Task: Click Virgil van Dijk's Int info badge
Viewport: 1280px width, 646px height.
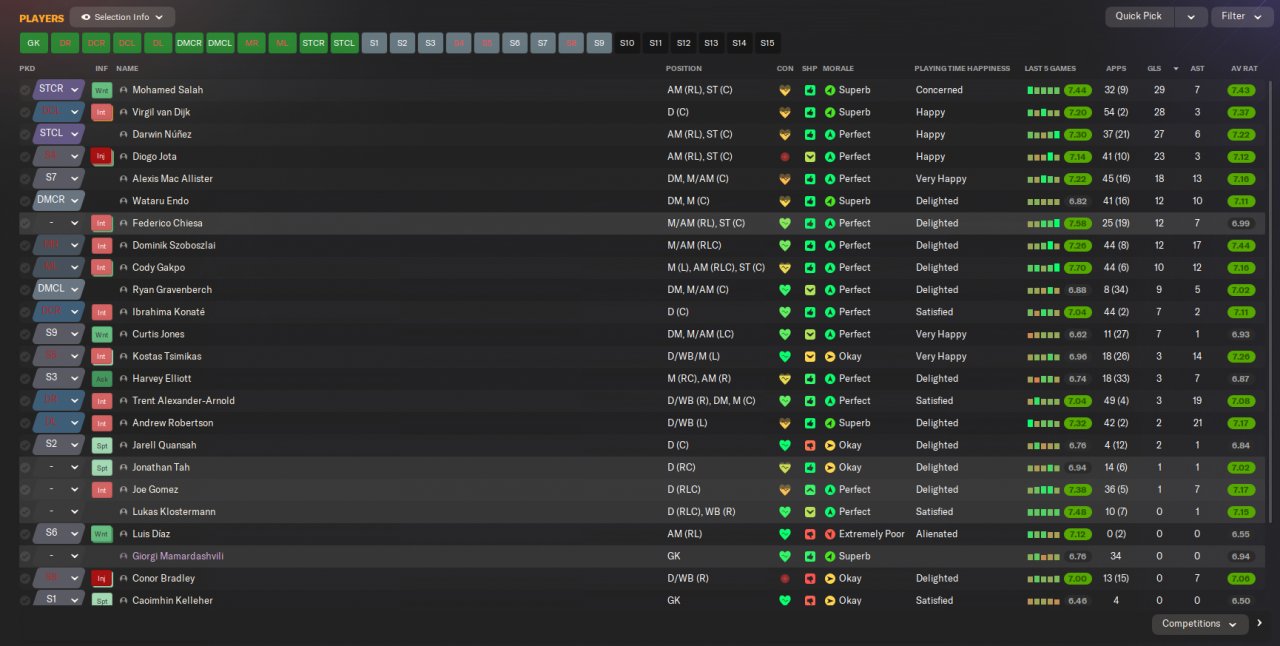Action: point(101,112)
